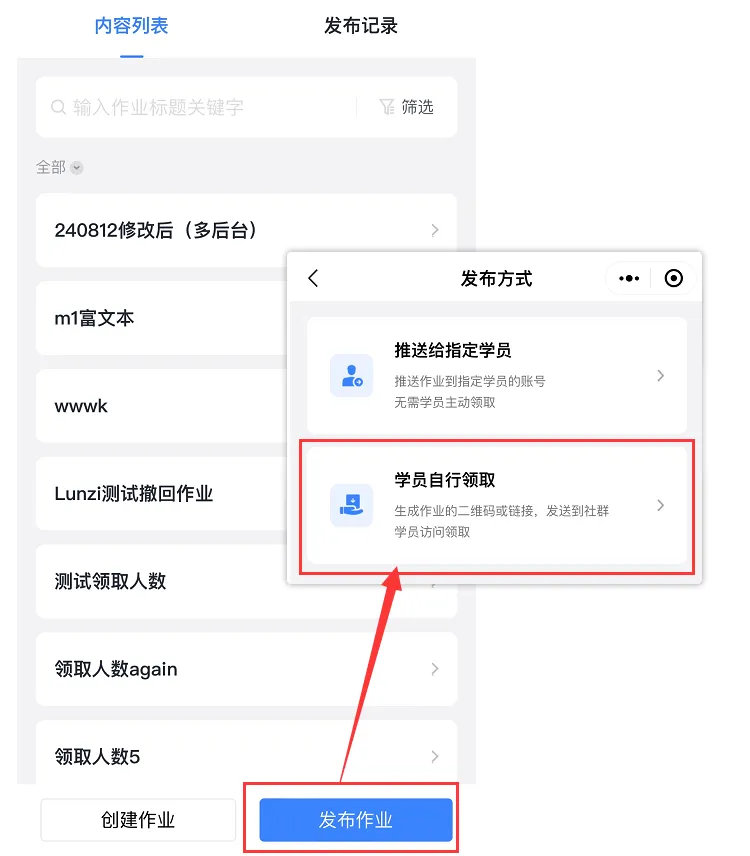Open chevron for 240812修改后（多后台）
Screen dimensions: 750x856
click(435, 230)
